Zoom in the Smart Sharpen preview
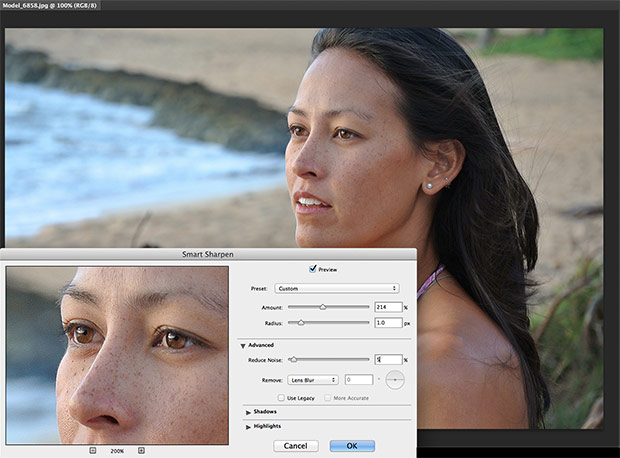This screenshot has height=458, width=620. (141, 451)
